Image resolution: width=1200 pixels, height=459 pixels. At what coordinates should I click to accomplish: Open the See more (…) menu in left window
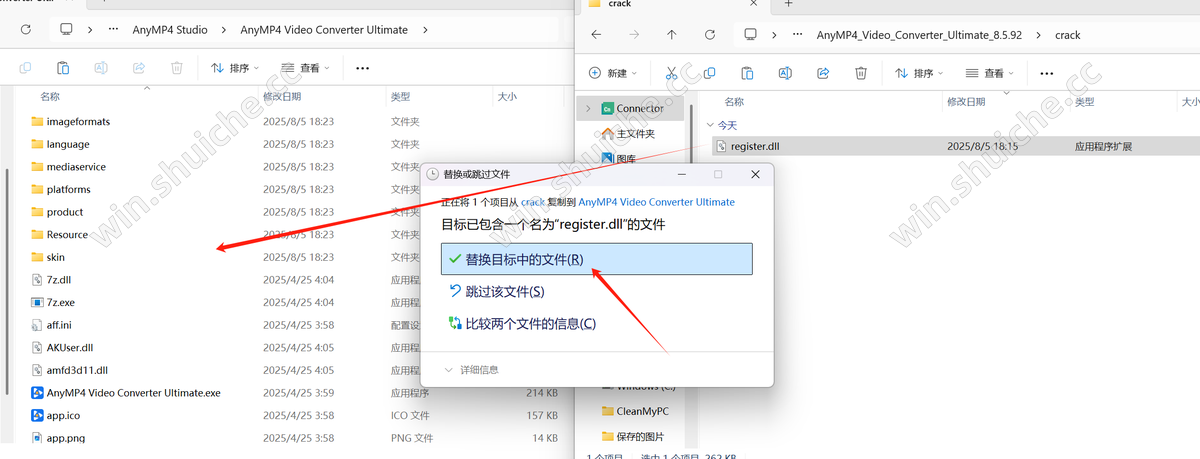(362, 68)
